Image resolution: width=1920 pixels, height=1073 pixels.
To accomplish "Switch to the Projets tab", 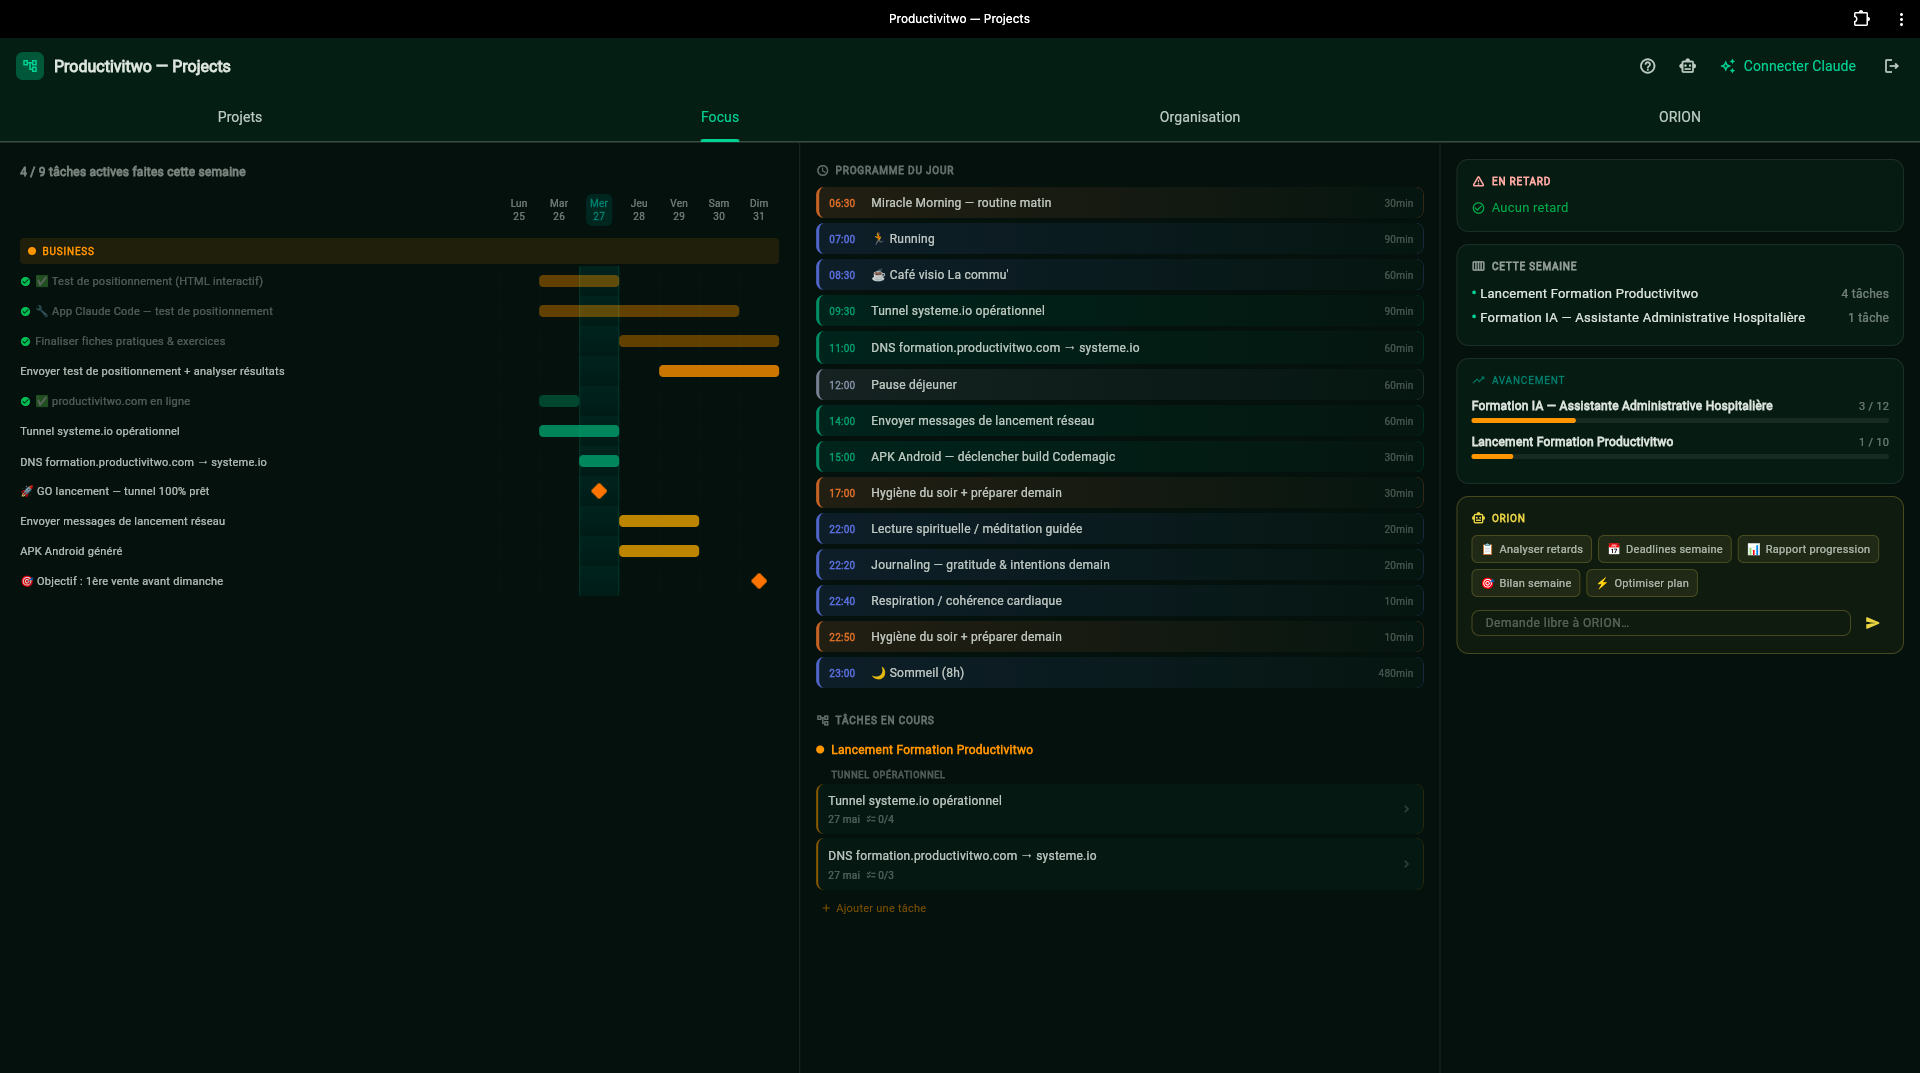I will click(240, 117).
